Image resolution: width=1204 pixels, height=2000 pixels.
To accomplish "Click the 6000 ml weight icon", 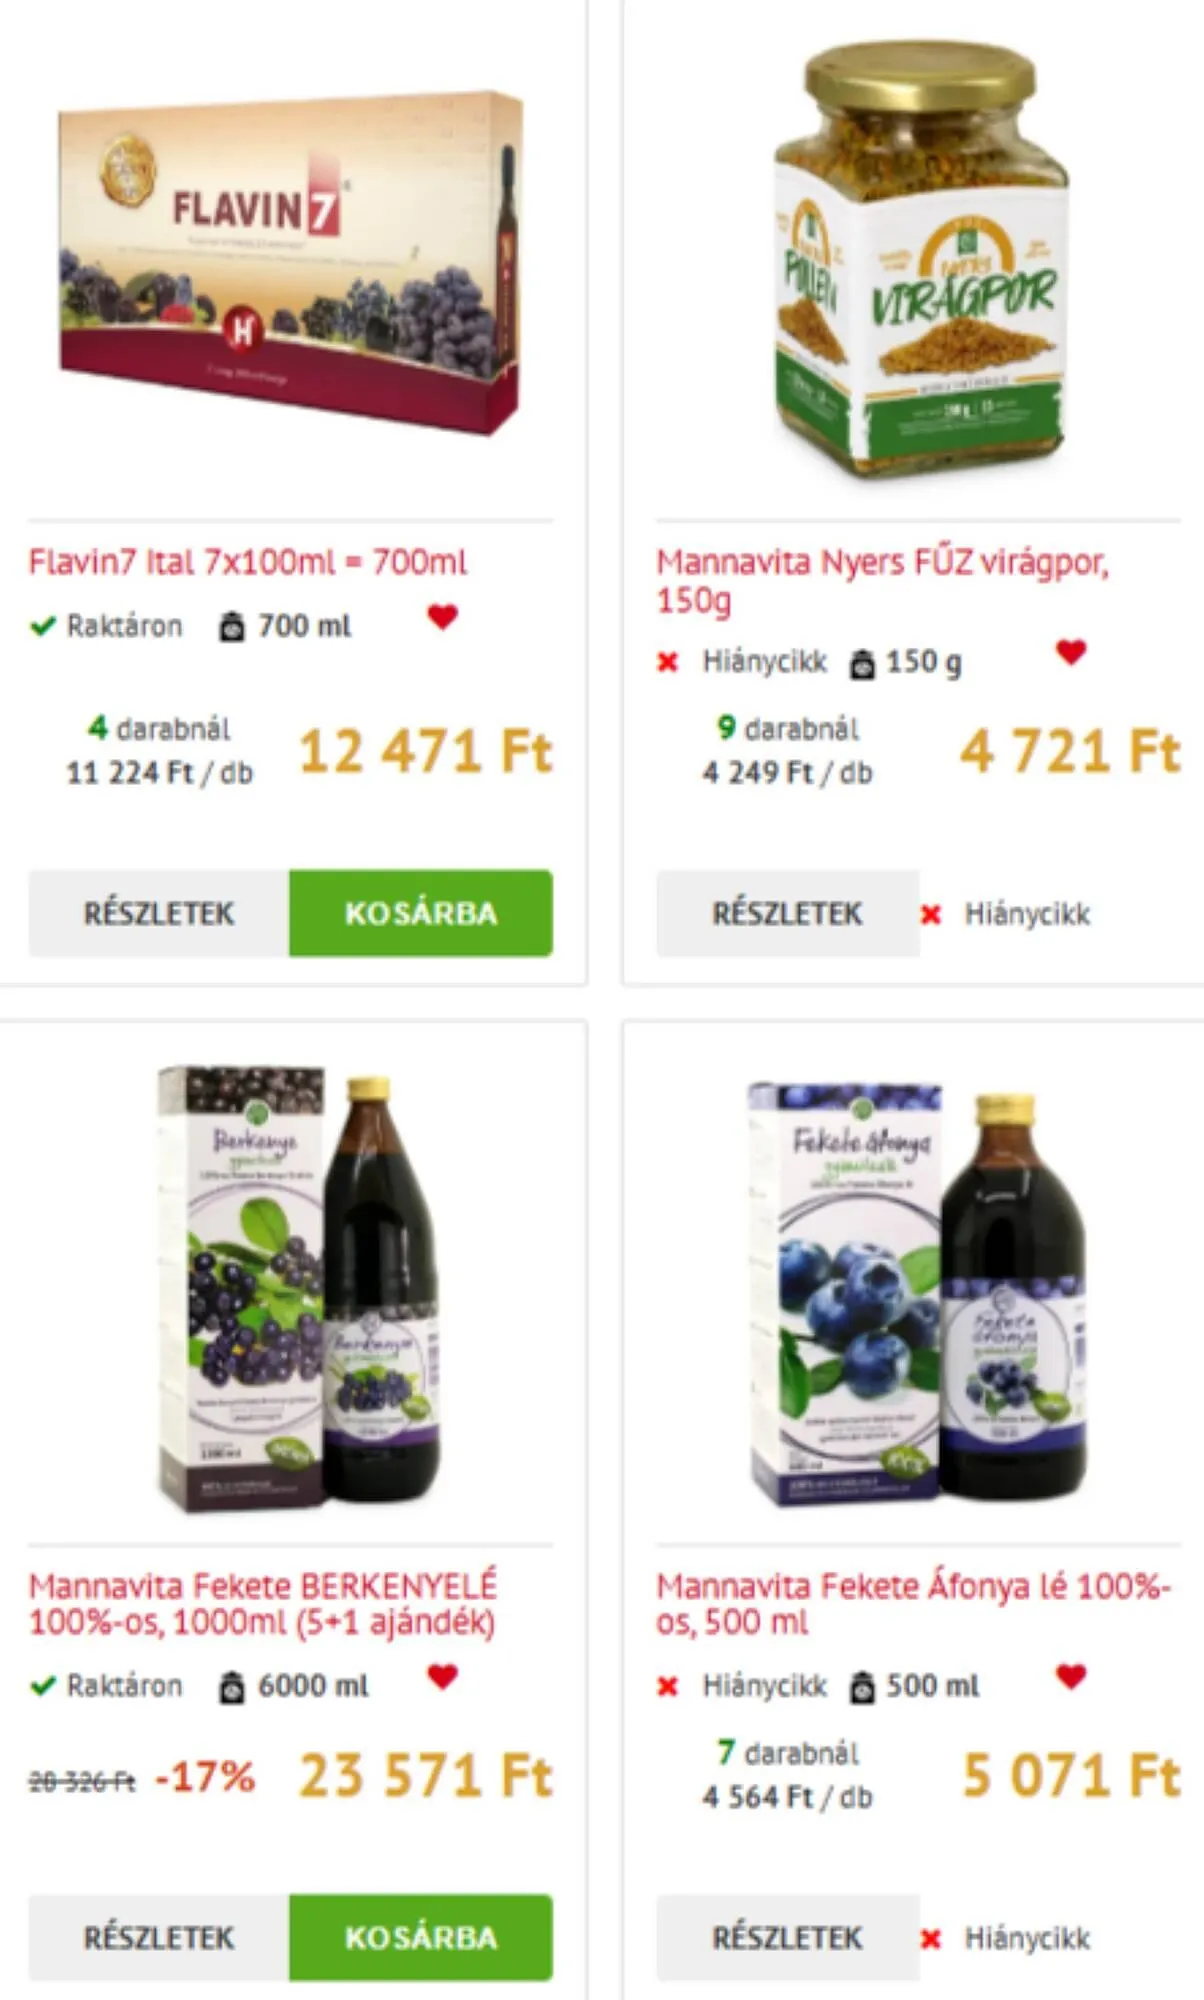I will (x=232, y=1687).
